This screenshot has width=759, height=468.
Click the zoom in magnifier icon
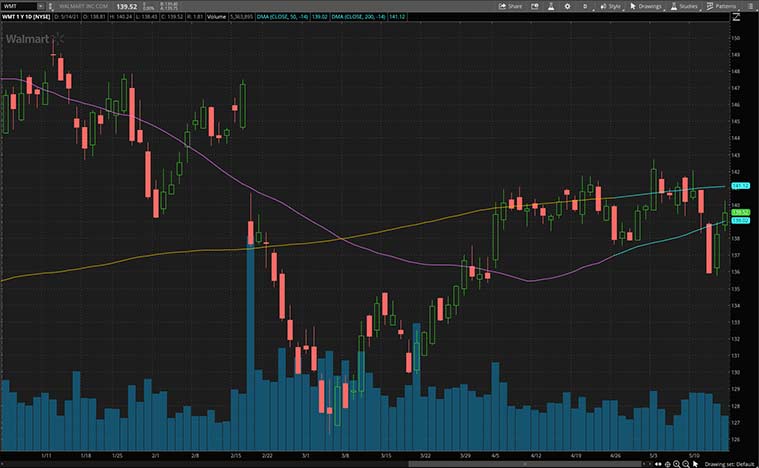676,463
